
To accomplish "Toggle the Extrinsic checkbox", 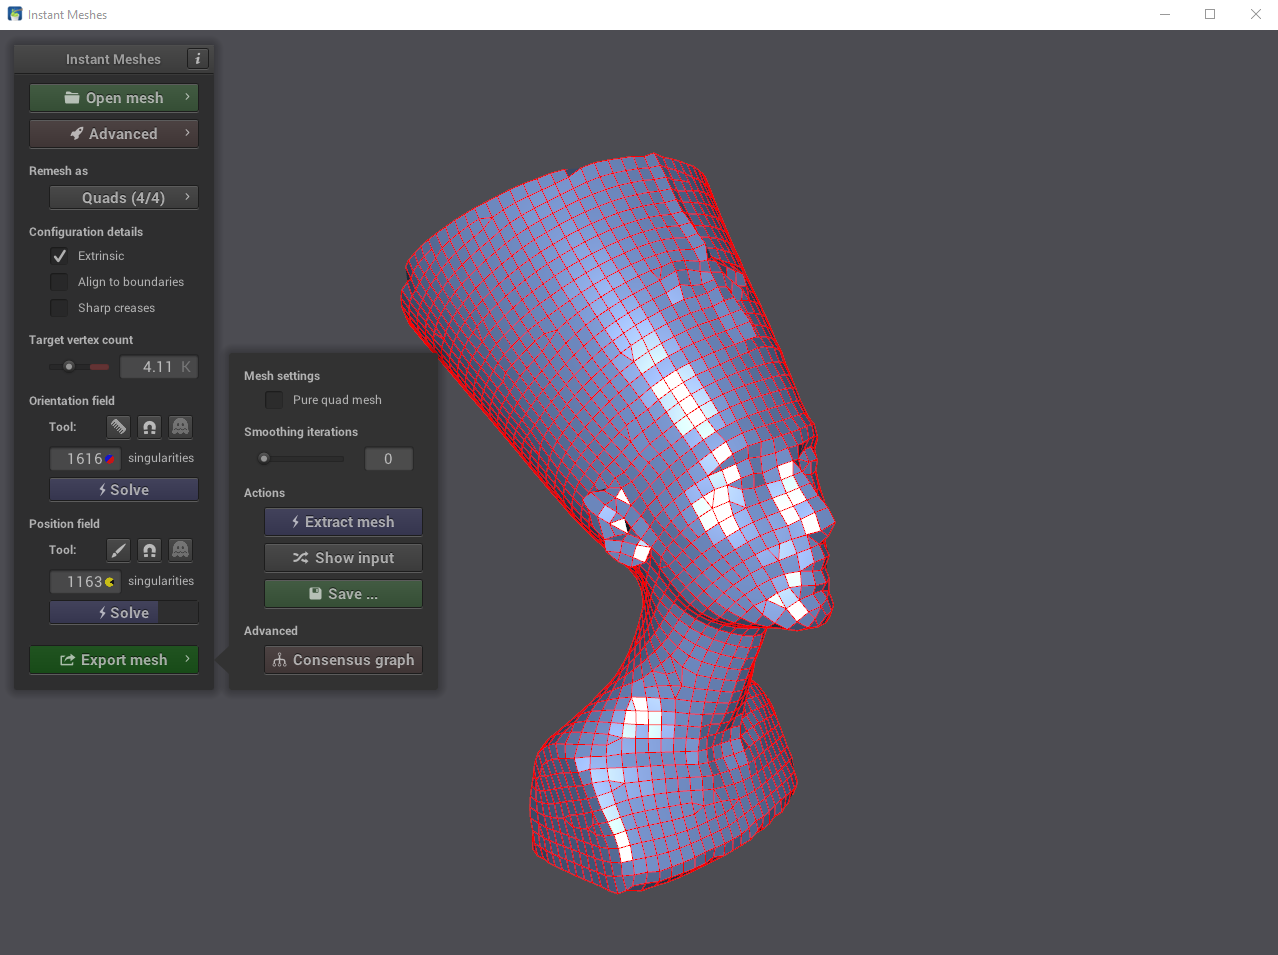I will [60, 256].
